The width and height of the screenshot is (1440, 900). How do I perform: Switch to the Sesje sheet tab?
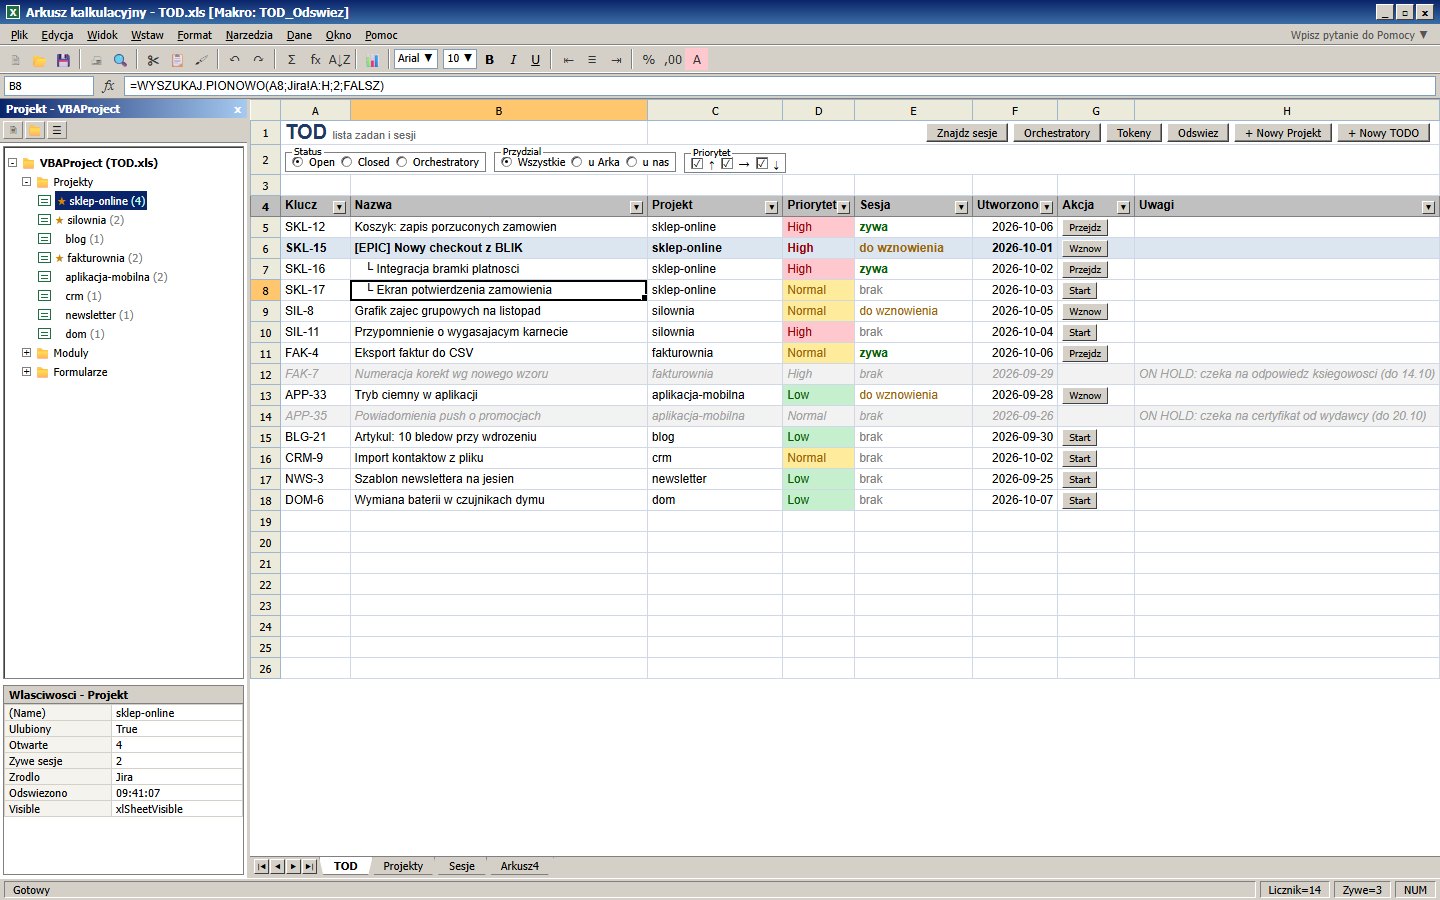[x=462, y=866]
